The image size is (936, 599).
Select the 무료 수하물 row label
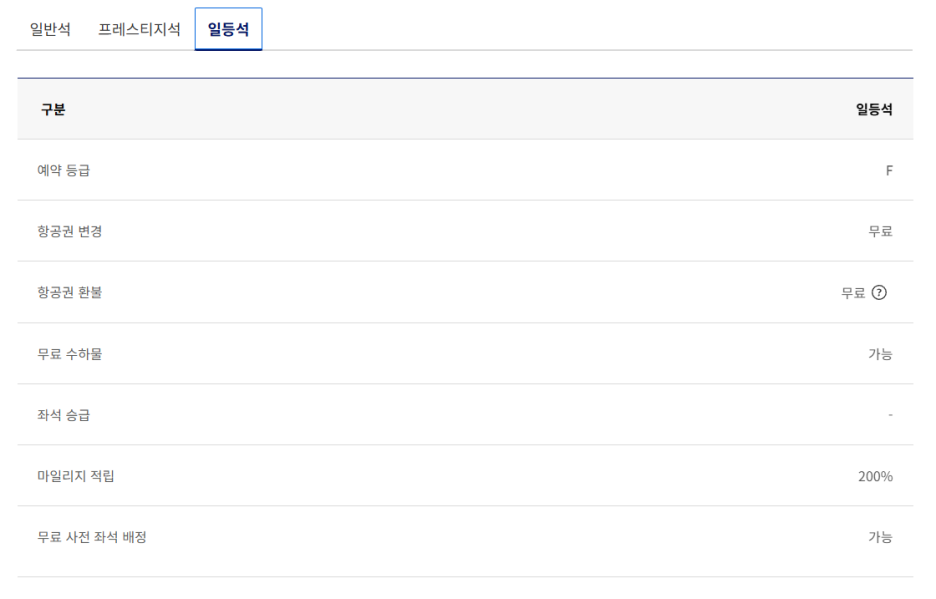tap(69, 354)
